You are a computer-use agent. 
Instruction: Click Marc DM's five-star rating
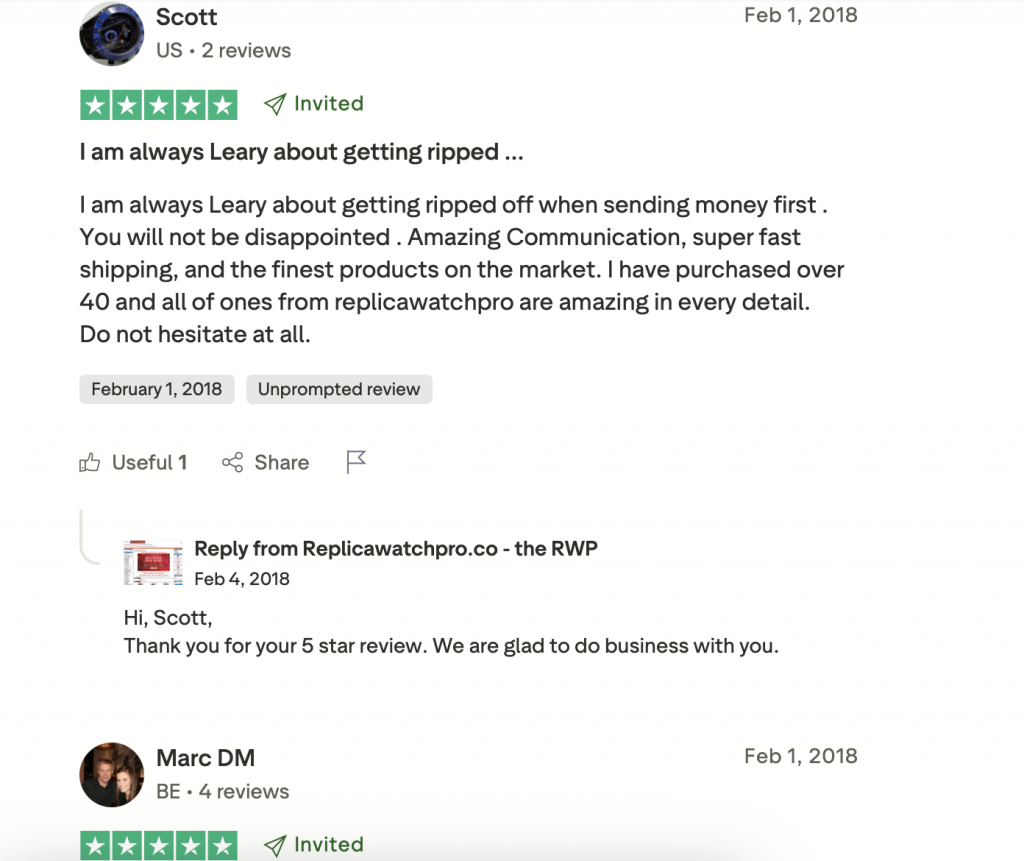click(x=158, y=845)
